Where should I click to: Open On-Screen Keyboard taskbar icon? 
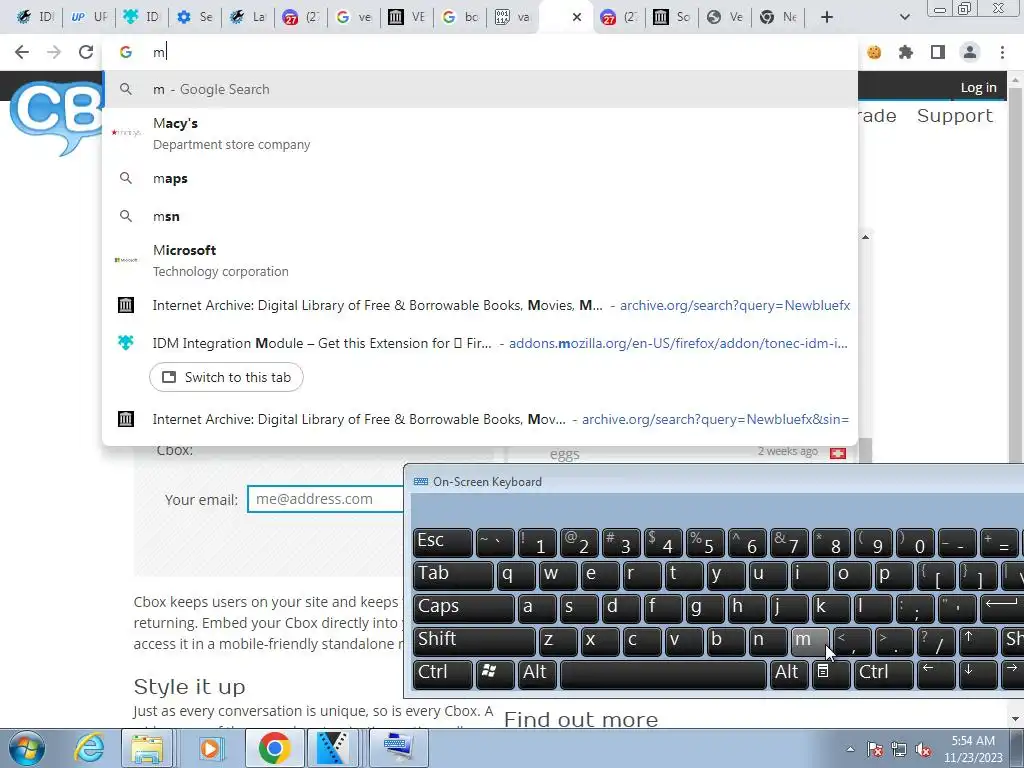coord(398,748)
